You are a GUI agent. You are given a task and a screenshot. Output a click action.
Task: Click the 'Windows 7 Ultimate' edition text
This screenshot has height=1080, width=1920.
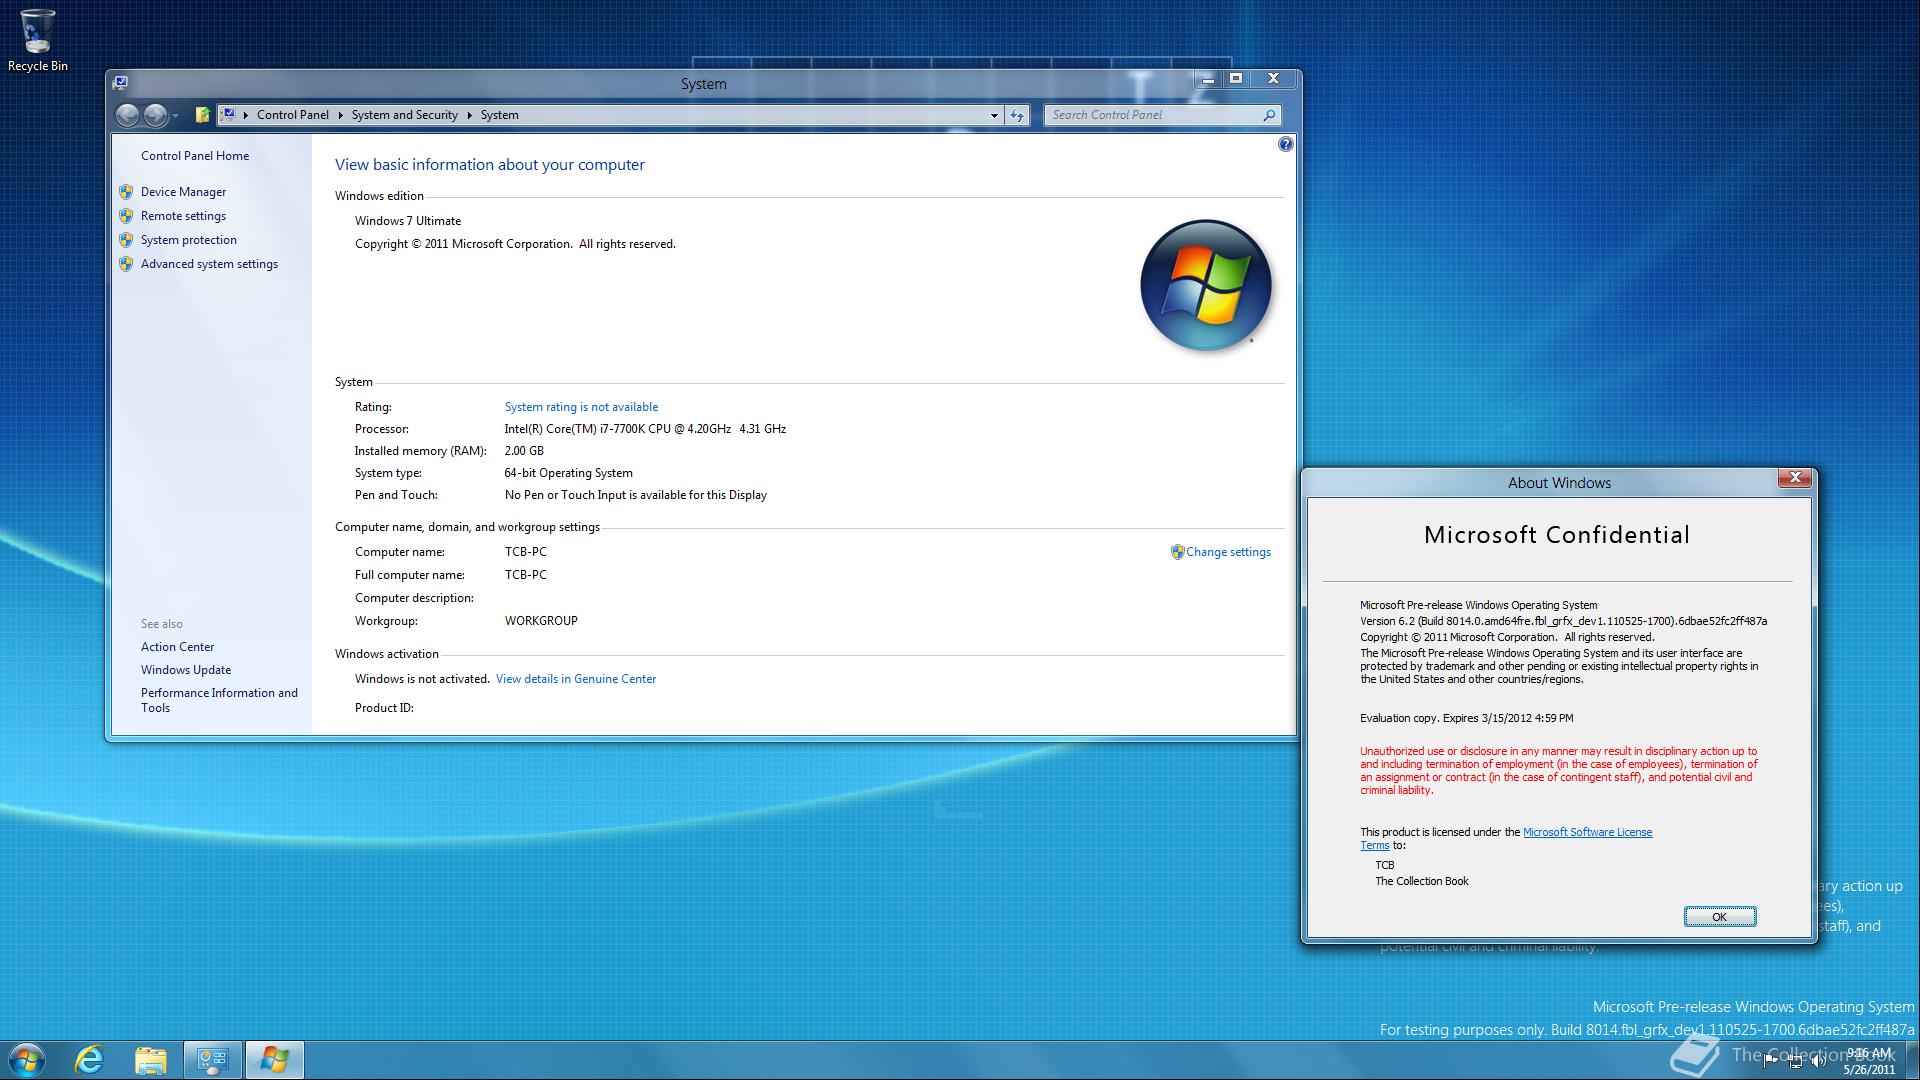pos(408,221)
